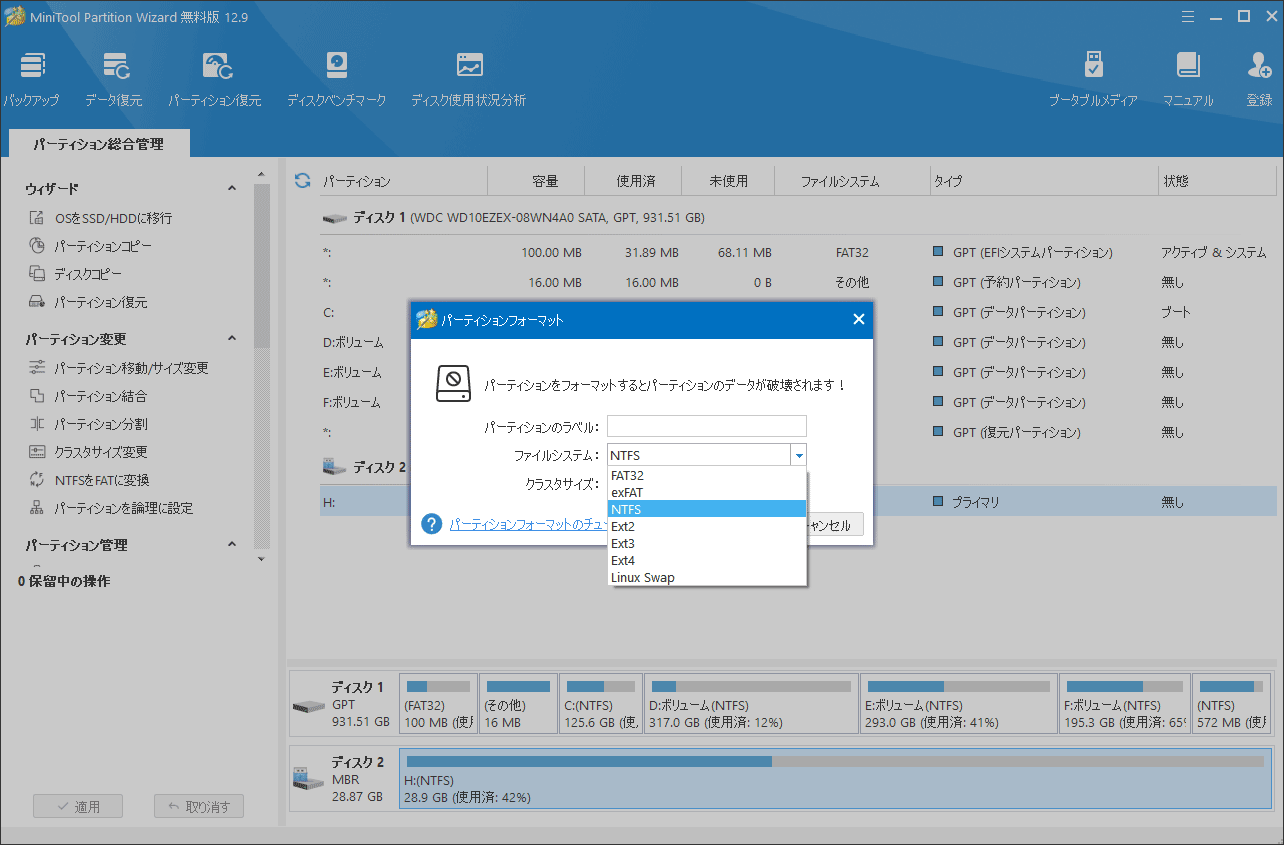Viewport: 1284px width, 845px height.
Task: Select the GPT (予約パーティション) row
Action: 798,282
